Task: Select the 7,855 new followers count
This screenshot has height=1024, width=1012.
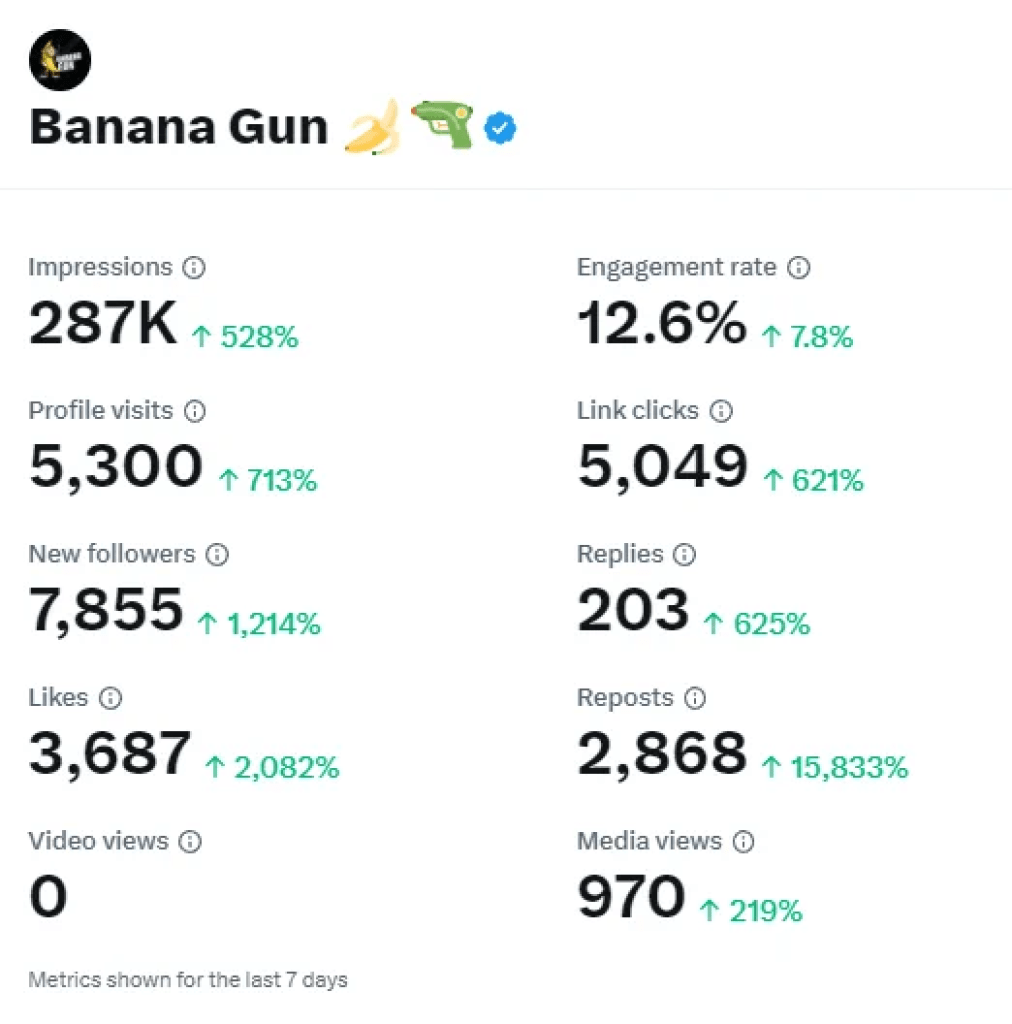Action: [x=105, y=610]
